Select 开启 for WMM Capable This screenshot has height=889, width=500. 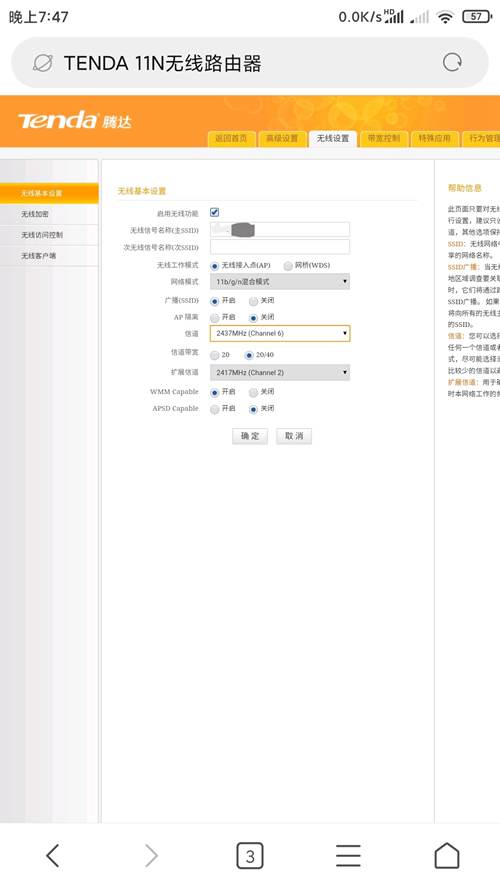tap(215, 392)
